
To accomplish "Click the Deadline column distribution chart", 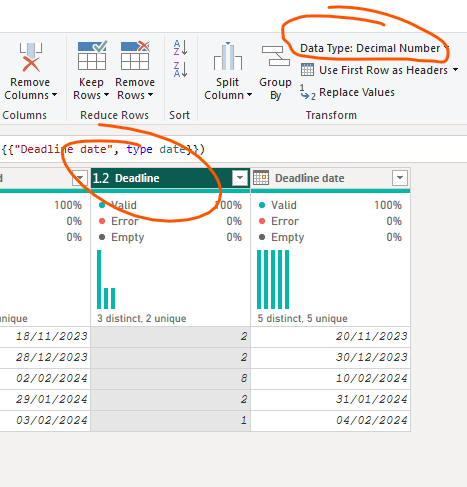I will [106, 279].
